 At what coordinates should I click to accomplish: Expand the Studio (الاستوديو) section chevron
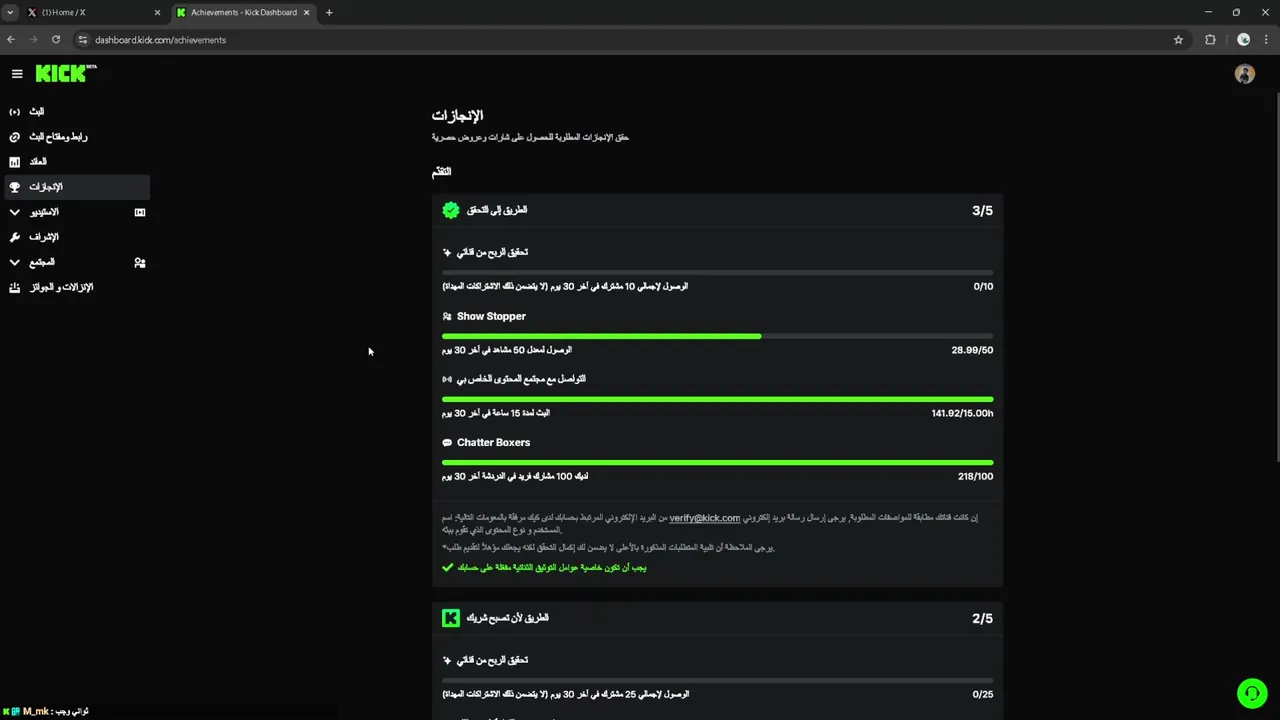(x=14, y=212)
